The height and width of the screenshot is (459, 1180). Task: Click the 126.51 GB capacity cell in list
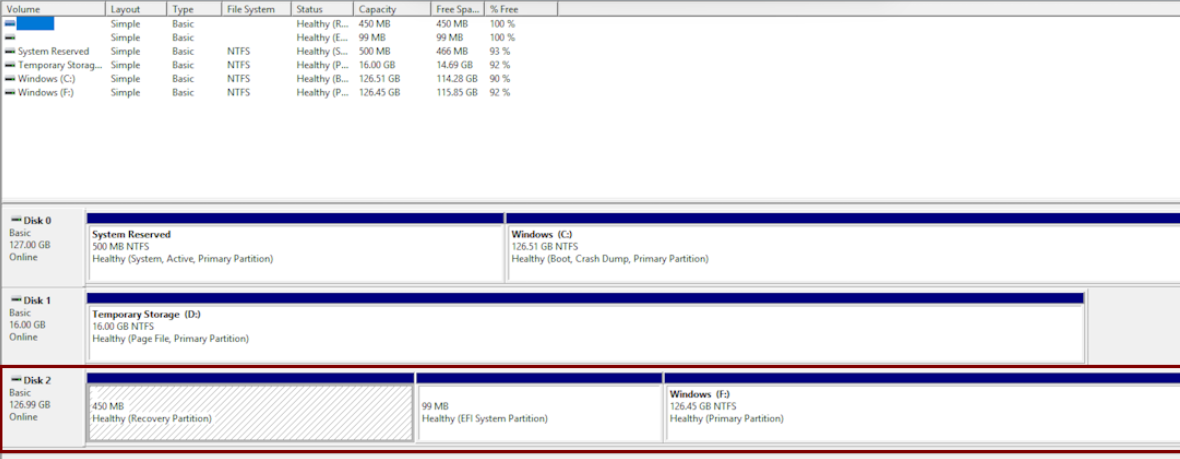[379, 78]
